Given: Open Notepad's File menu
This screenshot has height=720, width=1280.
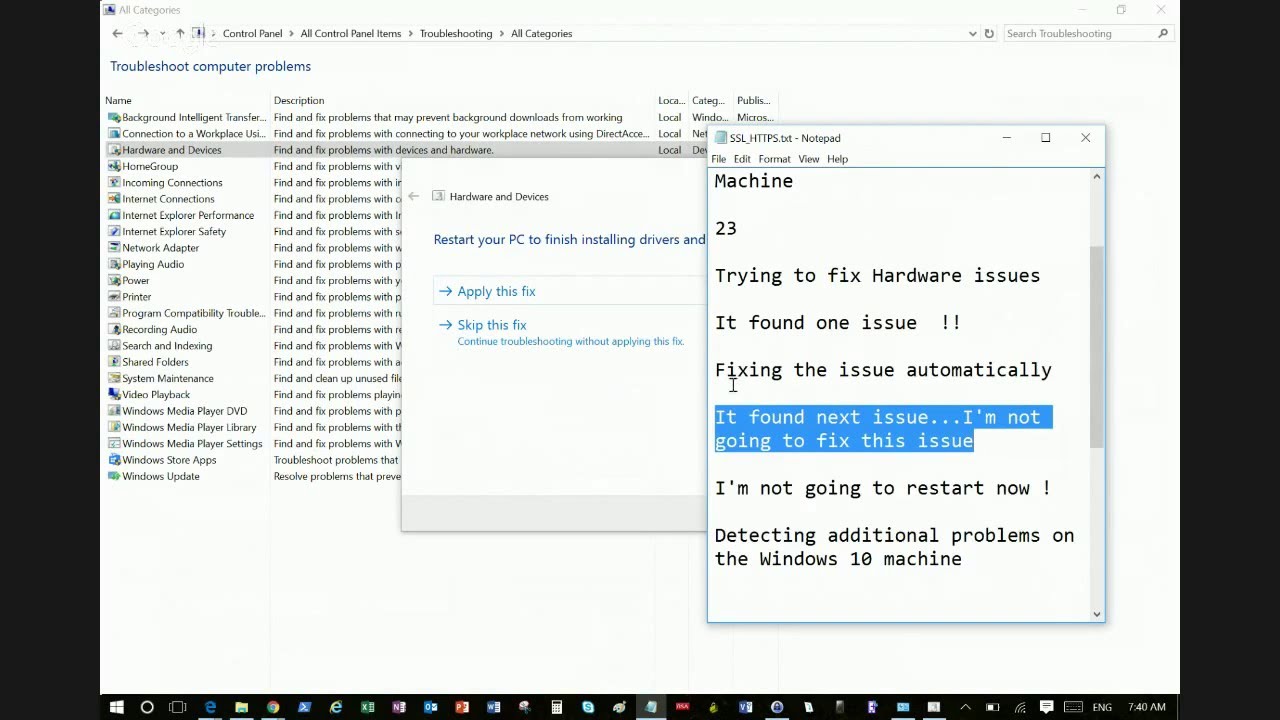Looking at the screenshot, I should 718,159.
